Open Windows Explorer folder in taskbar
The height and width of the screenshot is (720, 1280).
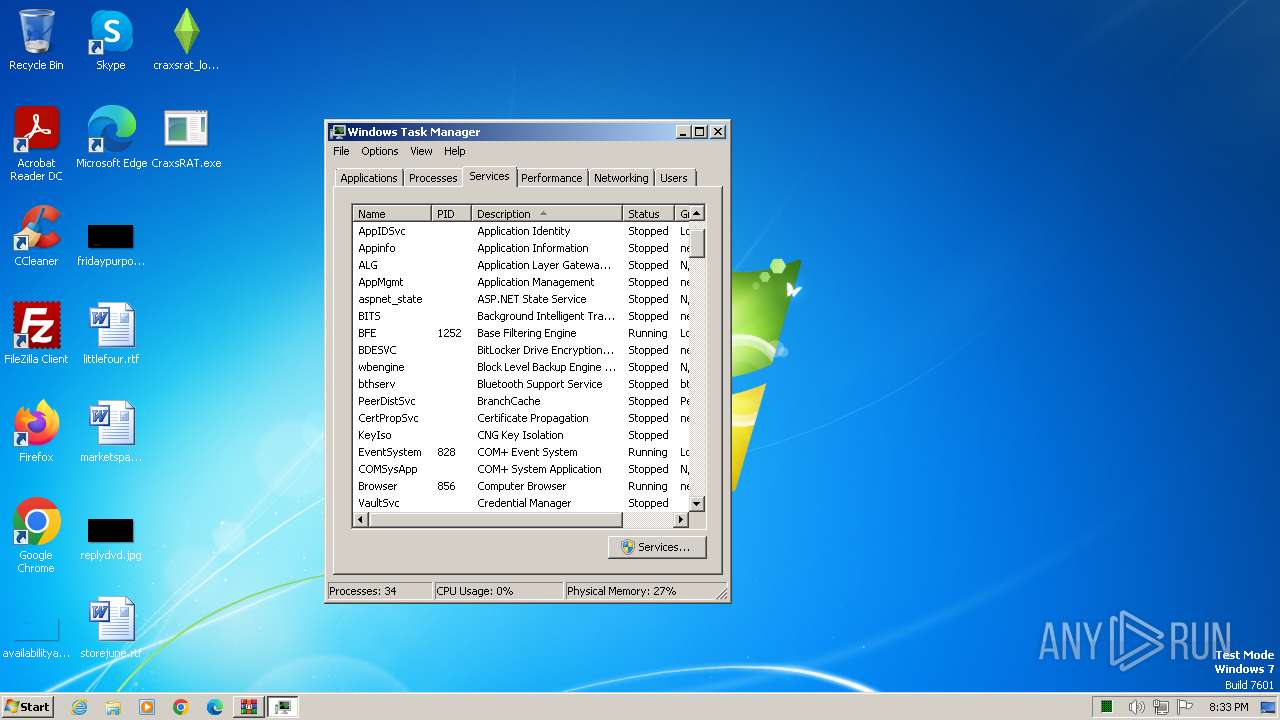113,707
